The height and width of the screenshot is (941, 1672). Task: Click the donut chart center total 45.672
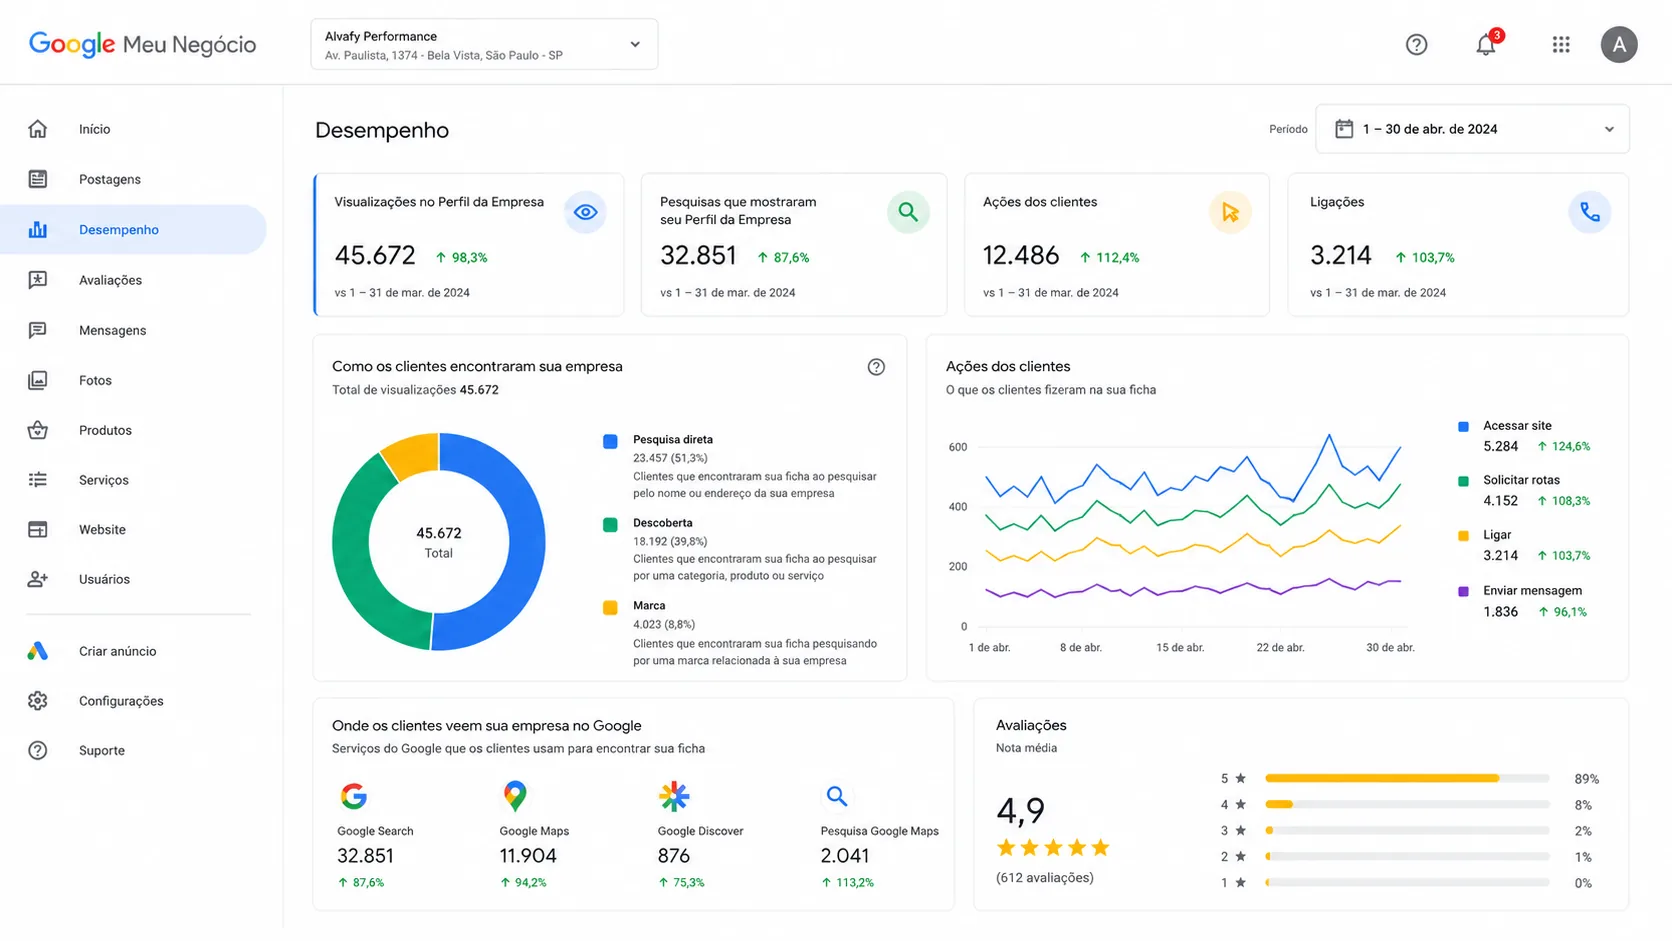pos(439,533)
